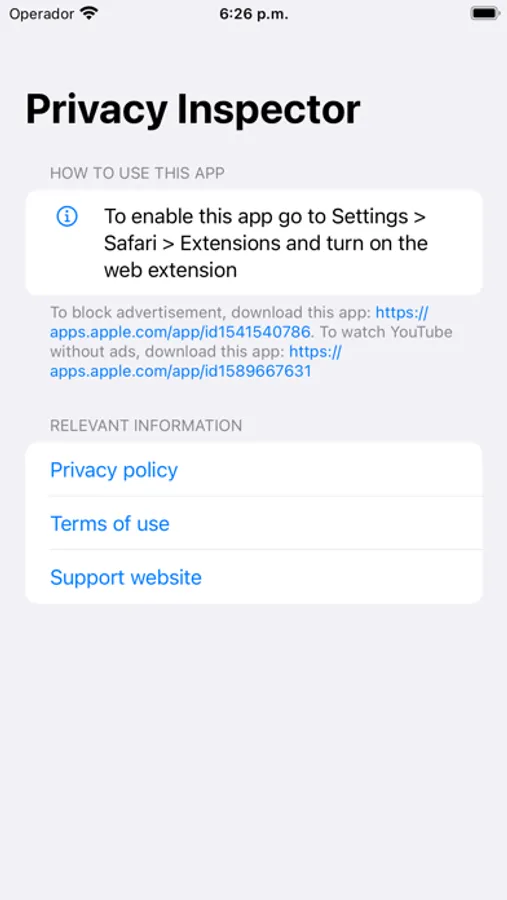Open the Privacy policy link
This screenshot has height=900, width=507.
tap(114, 470)
